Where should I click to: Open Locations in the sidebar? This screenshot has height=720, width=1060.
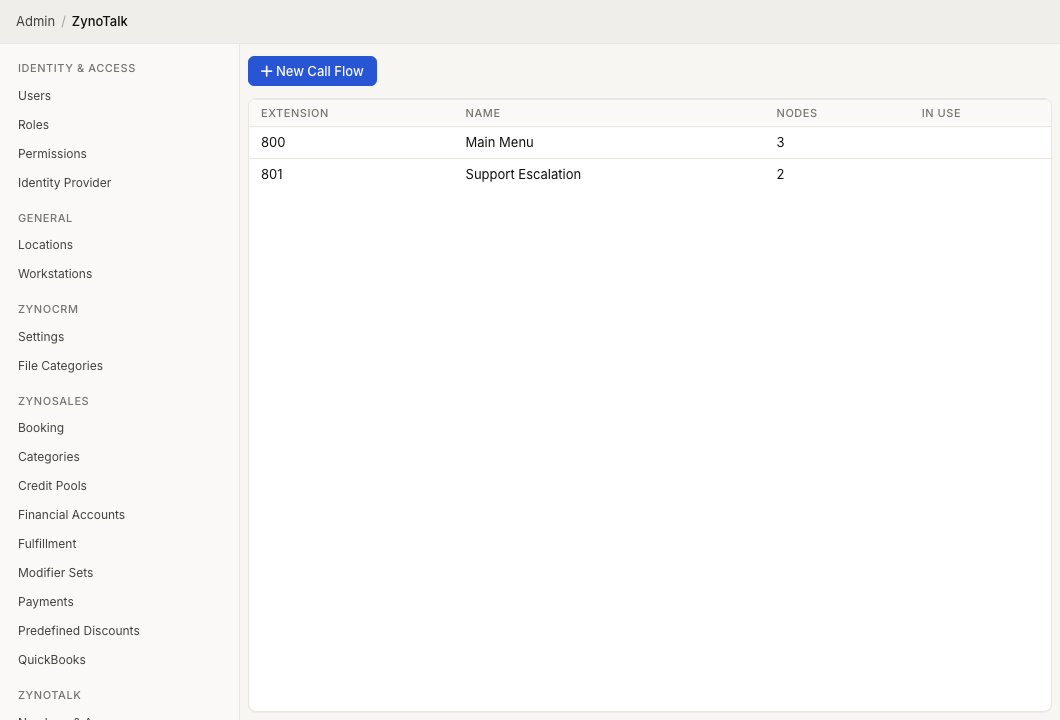45,245
